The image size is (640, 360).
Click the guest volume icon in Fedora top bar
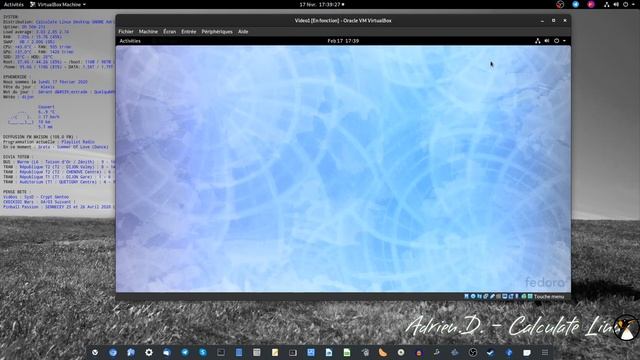click(547, 41)
